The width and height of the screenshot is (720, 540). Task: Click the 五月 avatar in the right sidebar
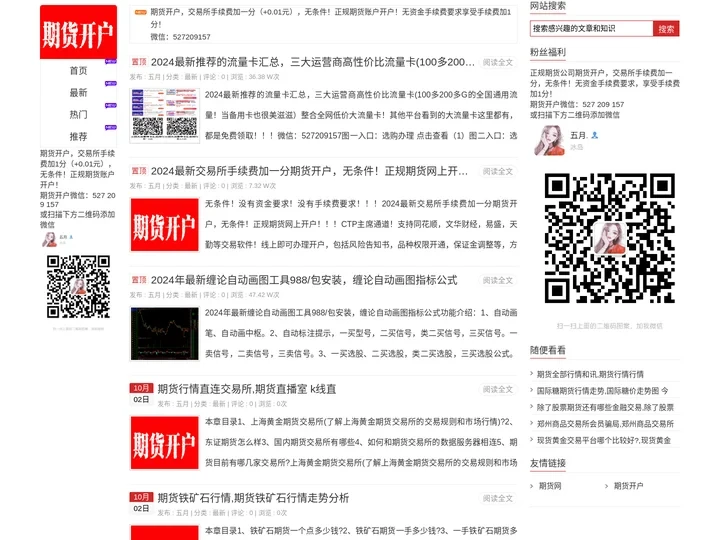click(549, 141)
